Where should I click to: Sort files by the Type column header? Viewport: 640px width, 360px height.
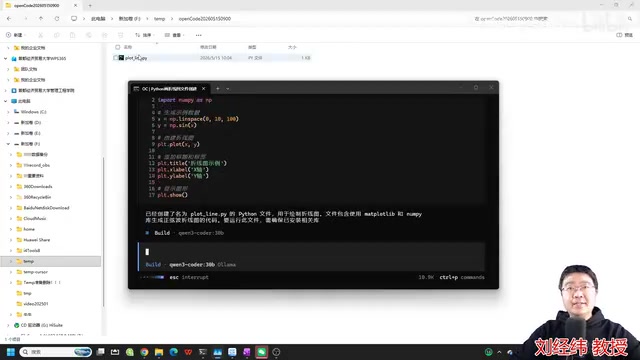coord(252,47)
